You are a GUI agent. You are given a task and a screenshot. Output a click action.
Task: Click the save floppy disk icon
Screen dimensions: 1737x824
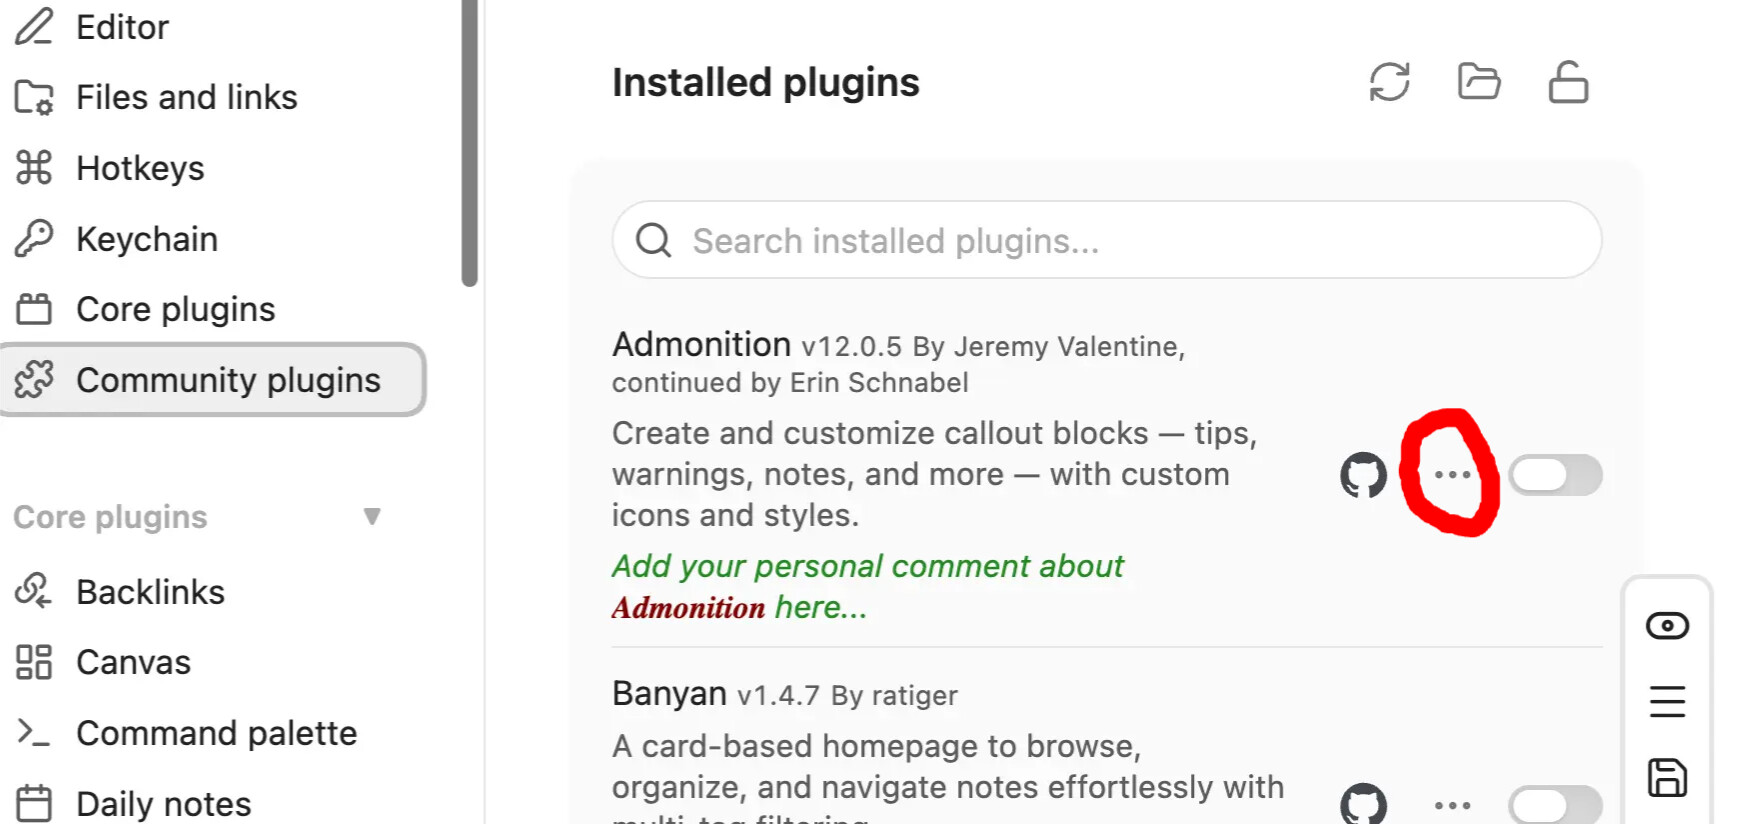click(x=1667, y=777)
